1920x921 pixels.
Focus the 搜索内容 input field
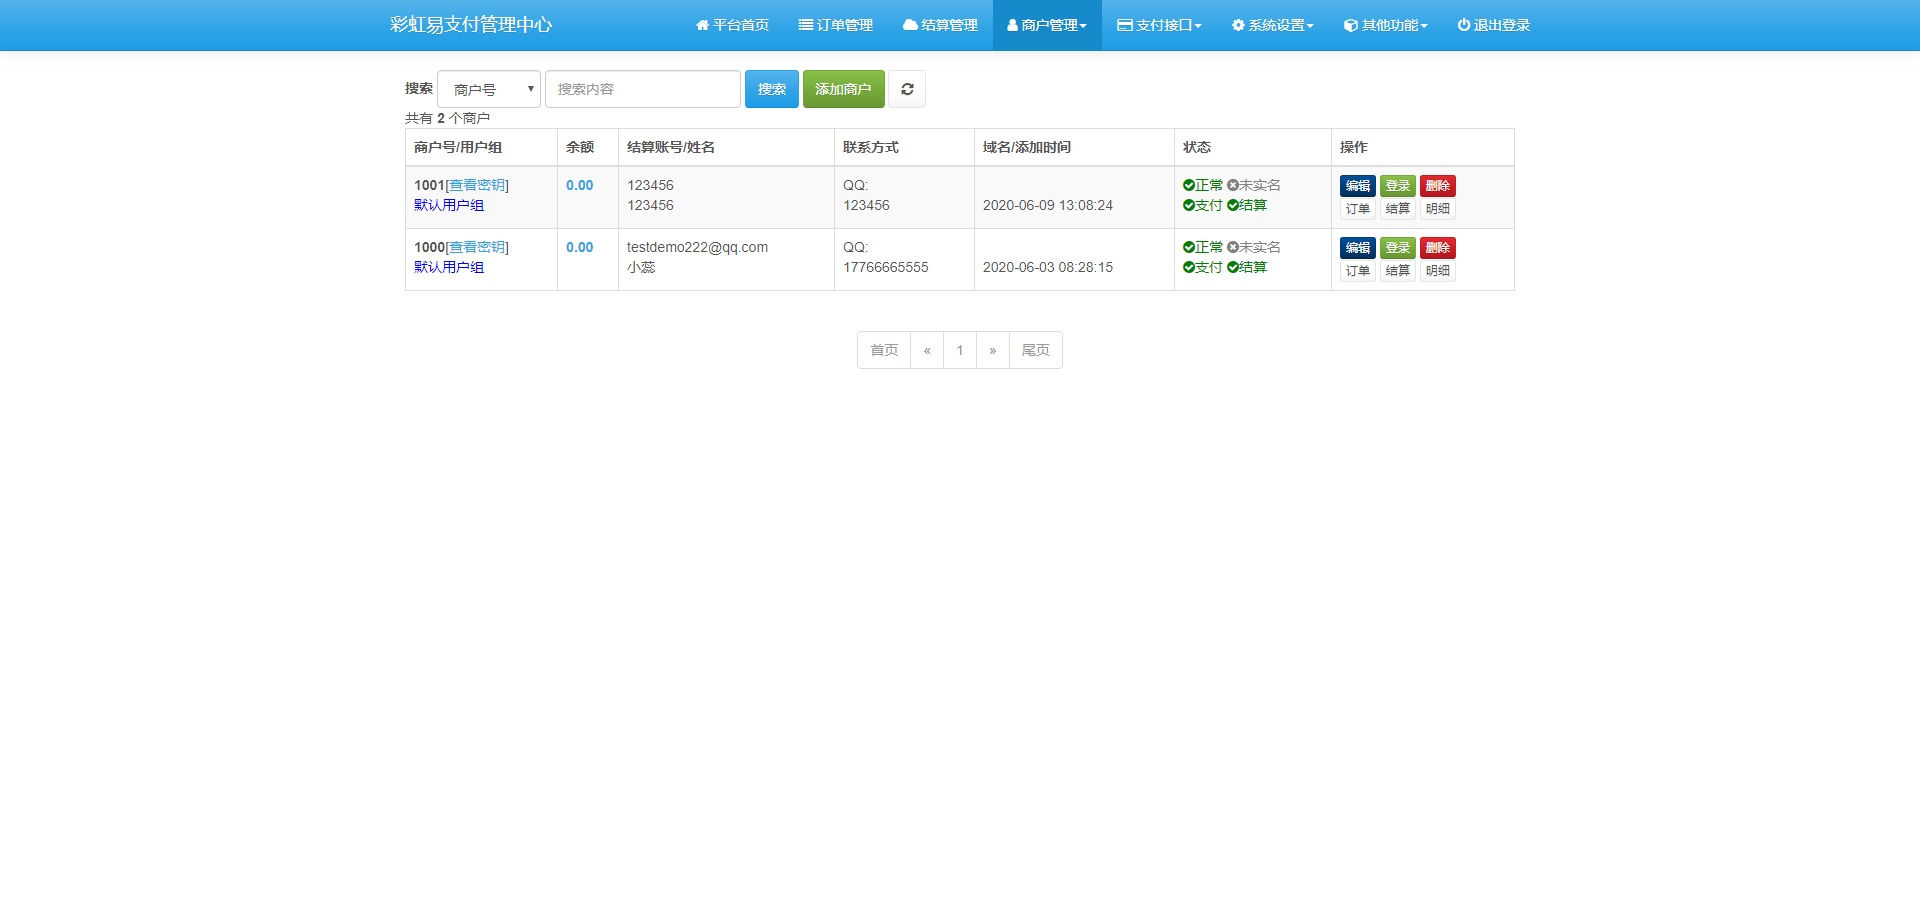pyautogui.click(x=642, y=89)
